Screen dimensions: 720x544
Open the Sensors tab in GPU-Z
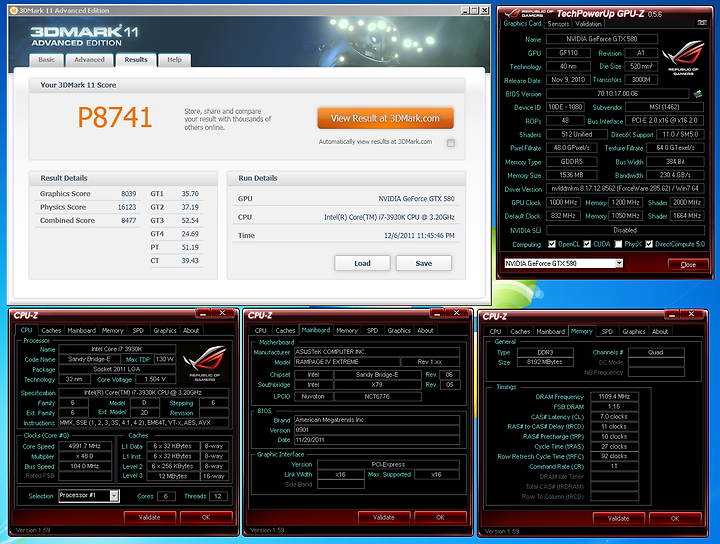(558, 24)
